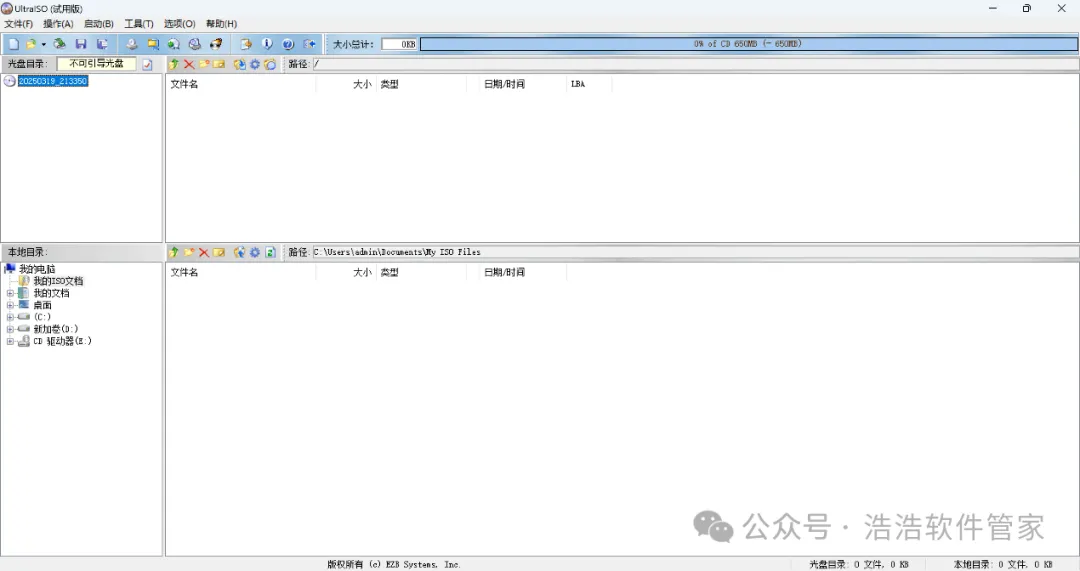Screen dimensions: 1080x571
Task: Select 我的电脑 in local directory tree
Action: pyautogui.click(x=37, y=269)
